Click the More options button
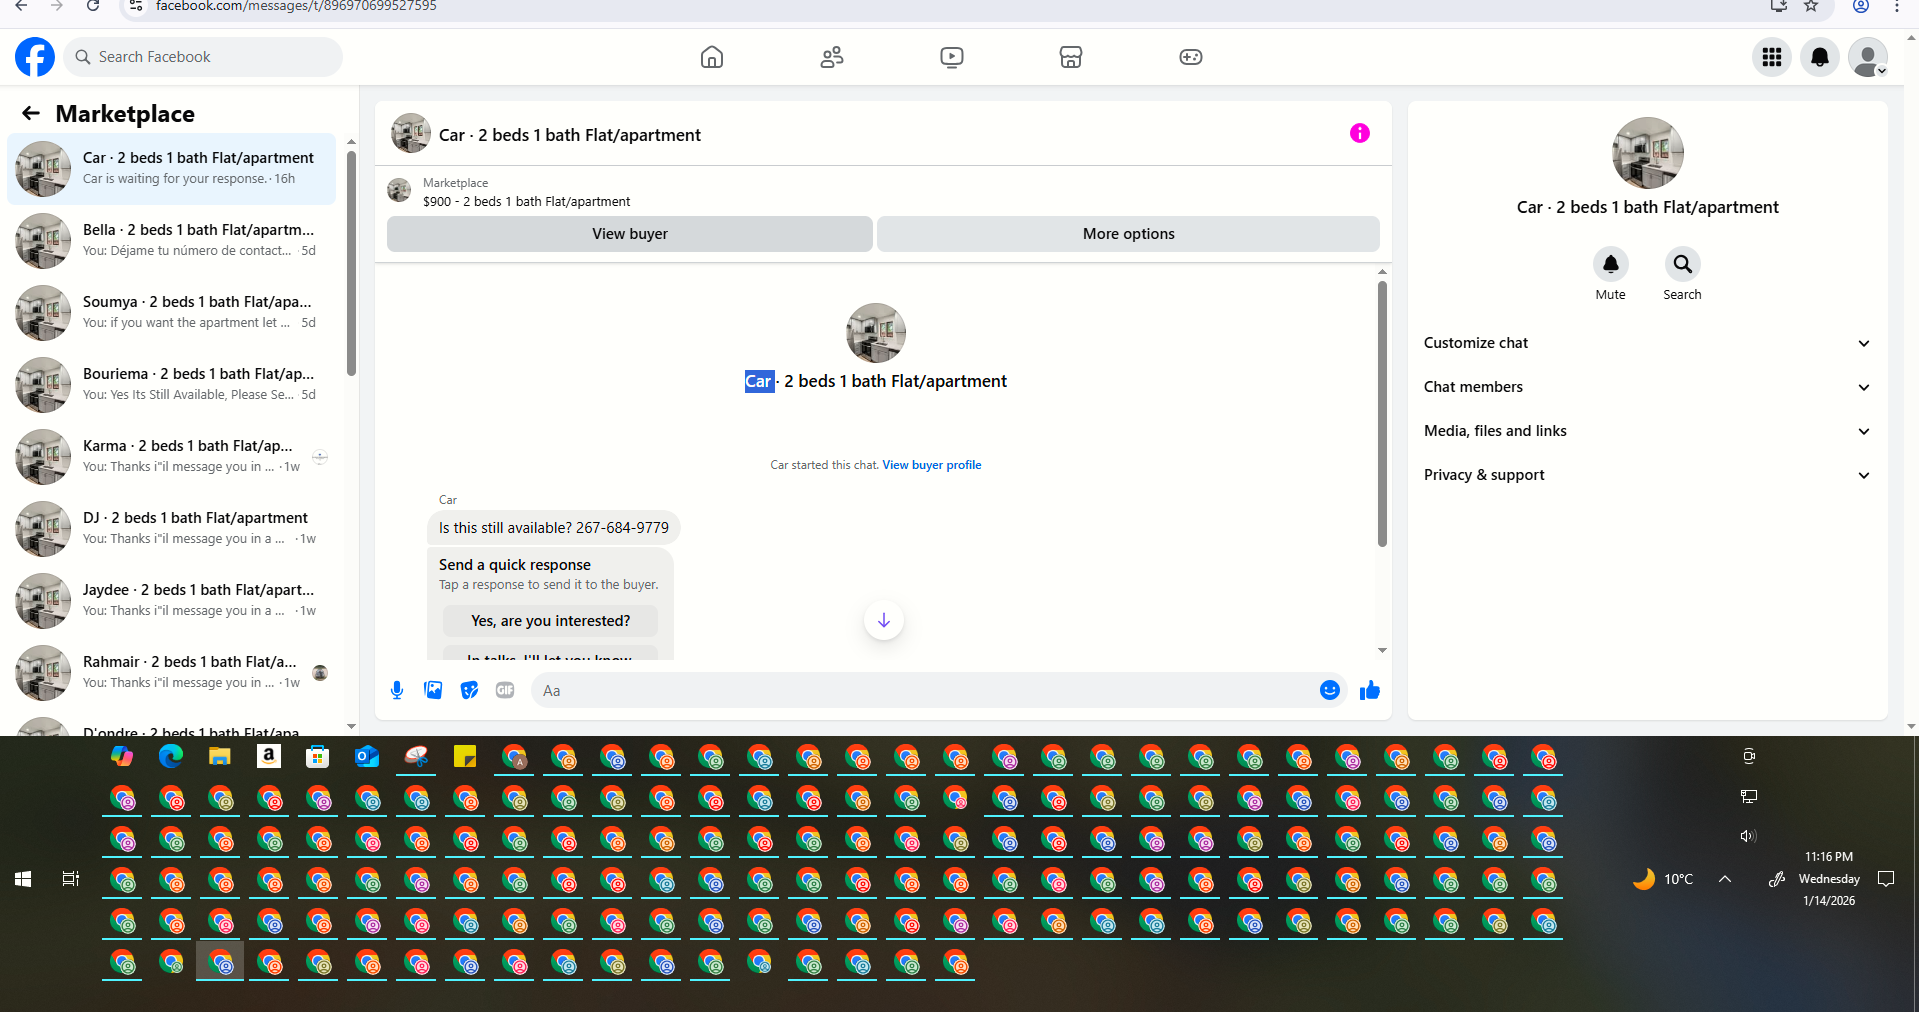This screenshot has width=1919, height=1012. [x=1128, y=234]
